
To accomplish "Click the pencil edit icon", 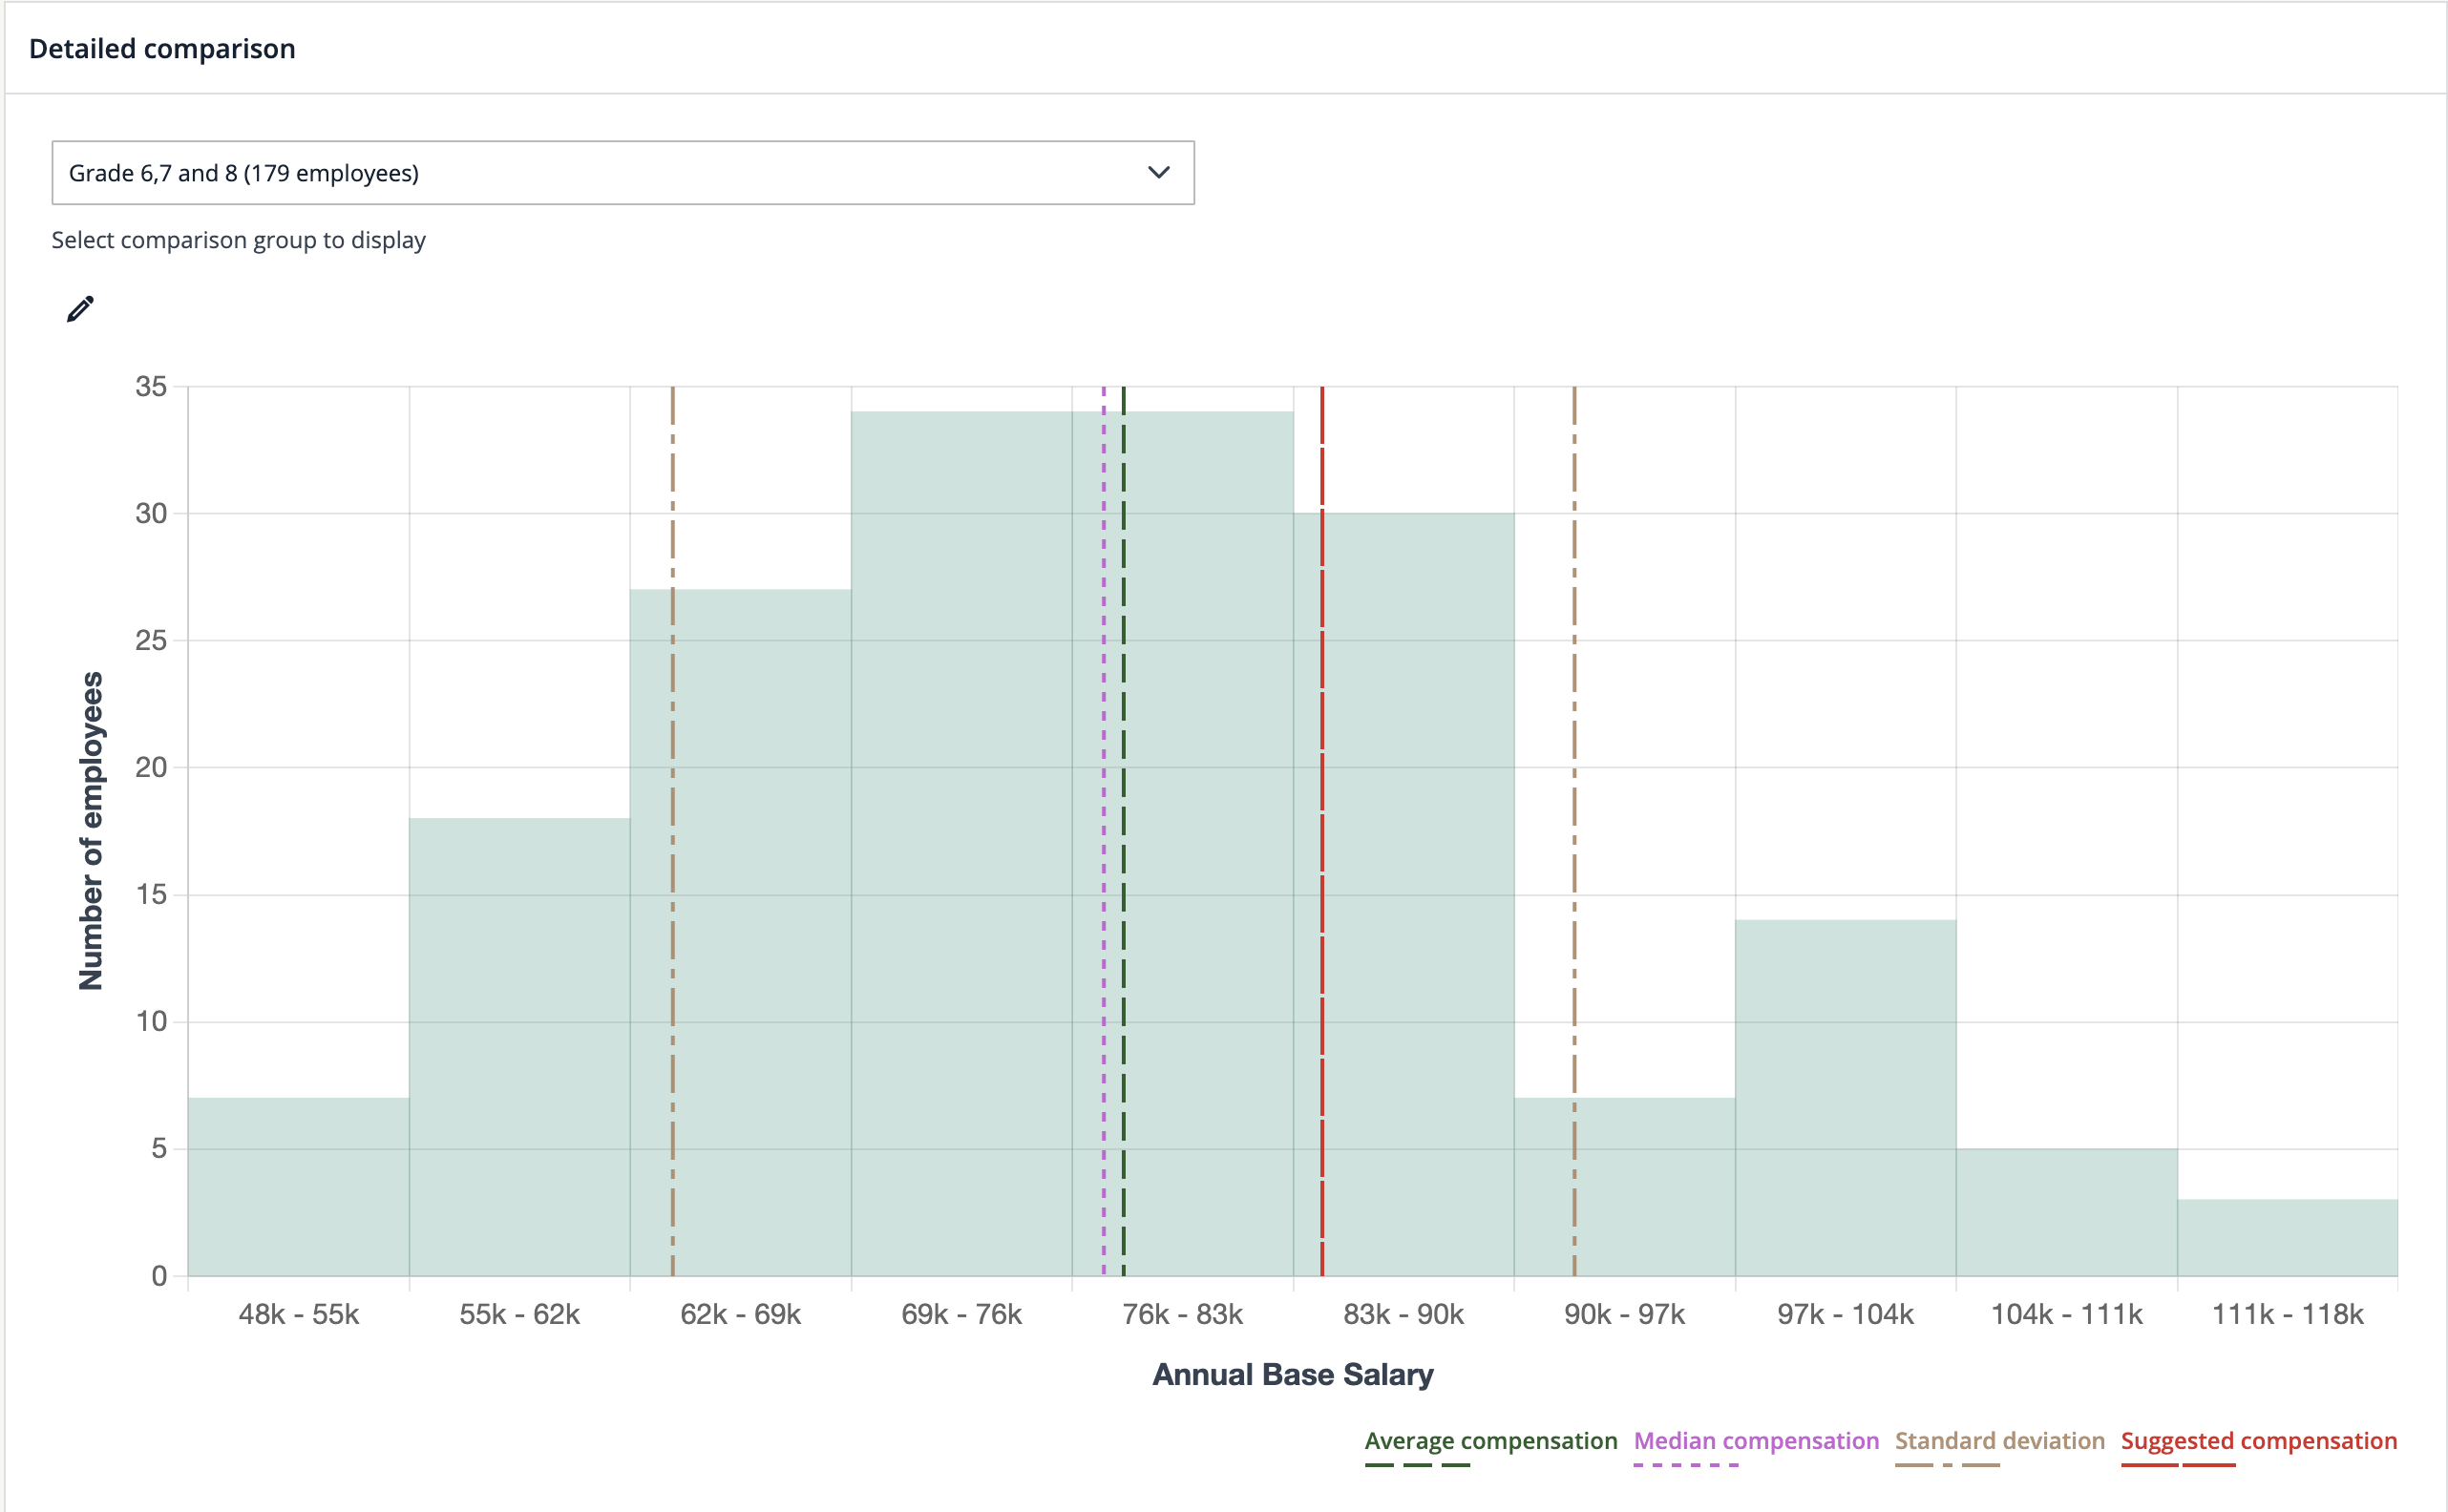I will [80, 309].
